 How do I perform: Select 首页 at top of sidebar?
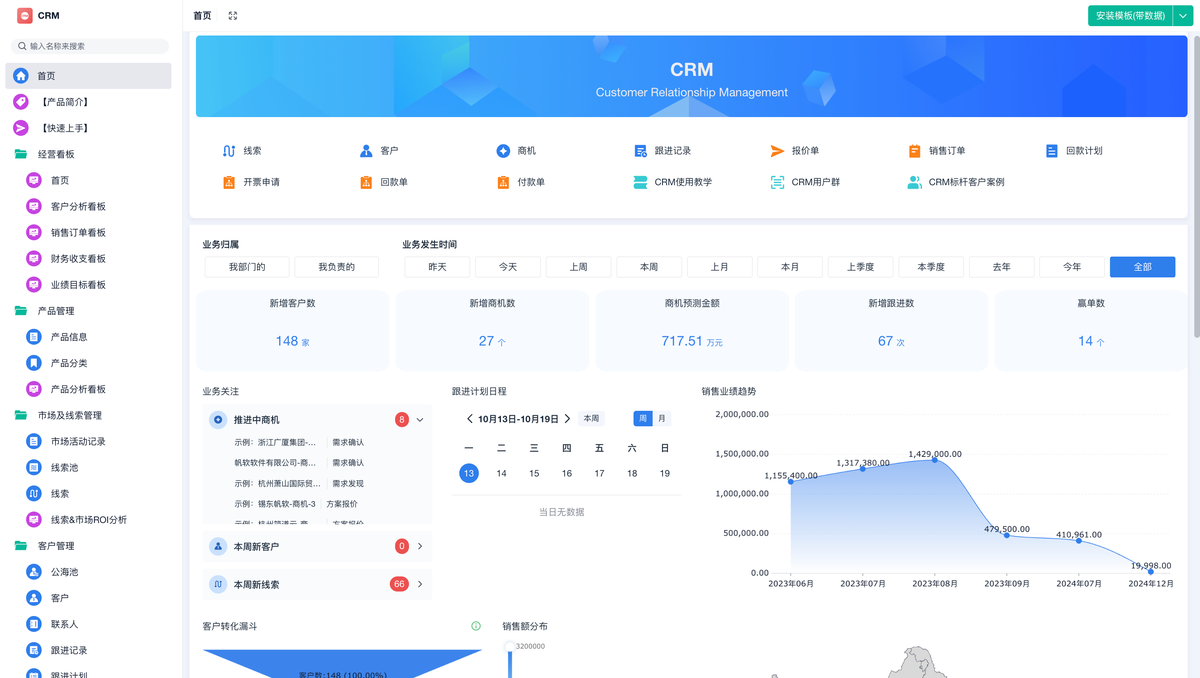90,76
